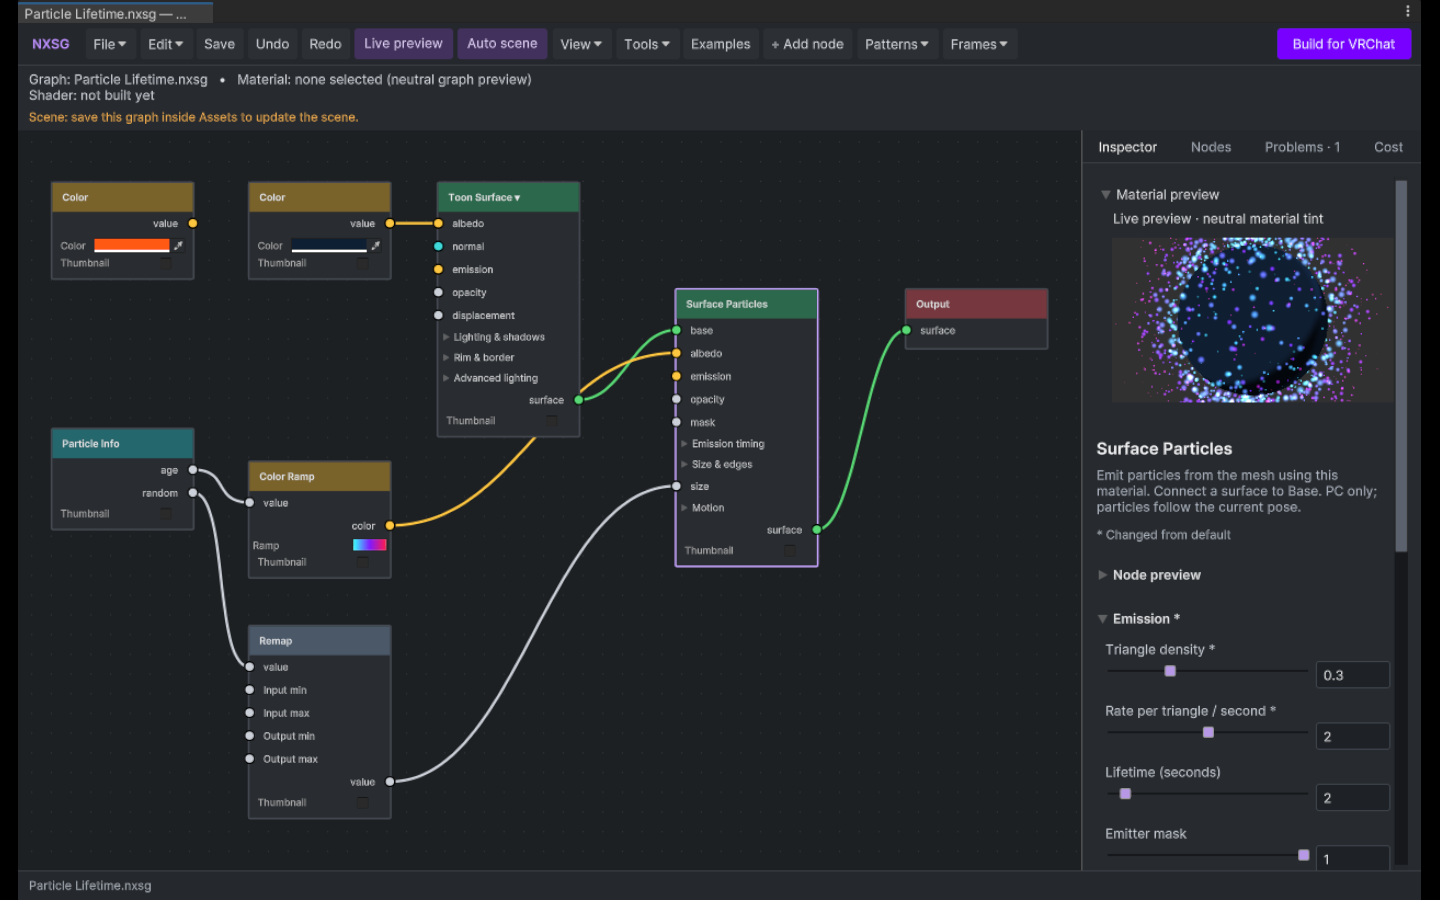Click the Auto scene button
Image resolution: width=1440 pixels, height=900 pixels.
tap(502, 44)
